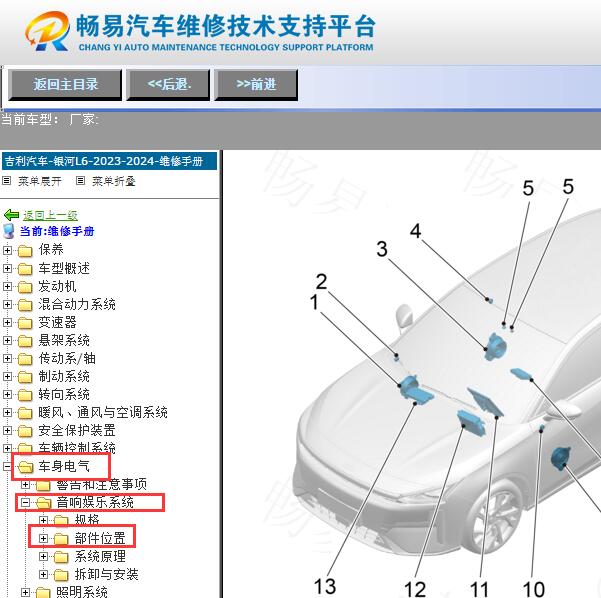Image resolution: width=601 pixels, height=598 pixels.
Task: Go forward with the >>前进 button
Action: coord(256,84)
